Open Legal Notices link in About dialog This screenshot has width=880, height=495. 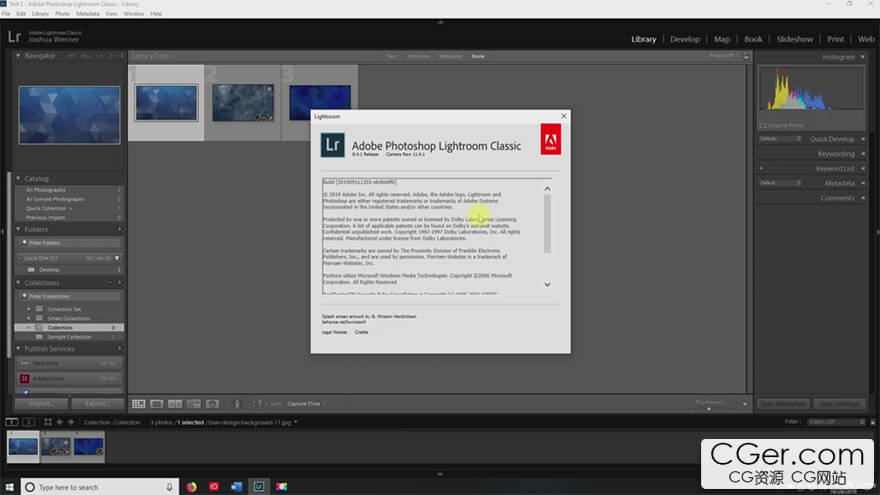[334, 332]
